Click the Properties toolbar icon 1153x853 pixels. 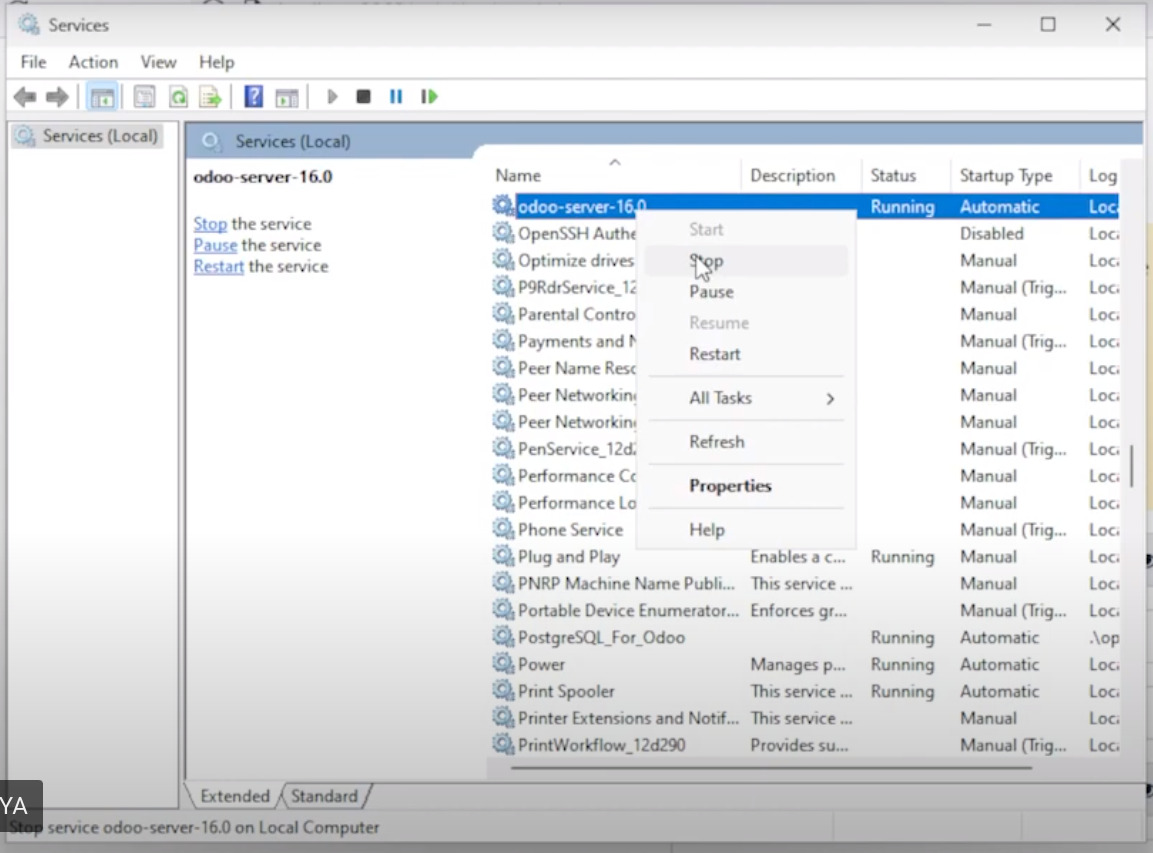(145, 97)
